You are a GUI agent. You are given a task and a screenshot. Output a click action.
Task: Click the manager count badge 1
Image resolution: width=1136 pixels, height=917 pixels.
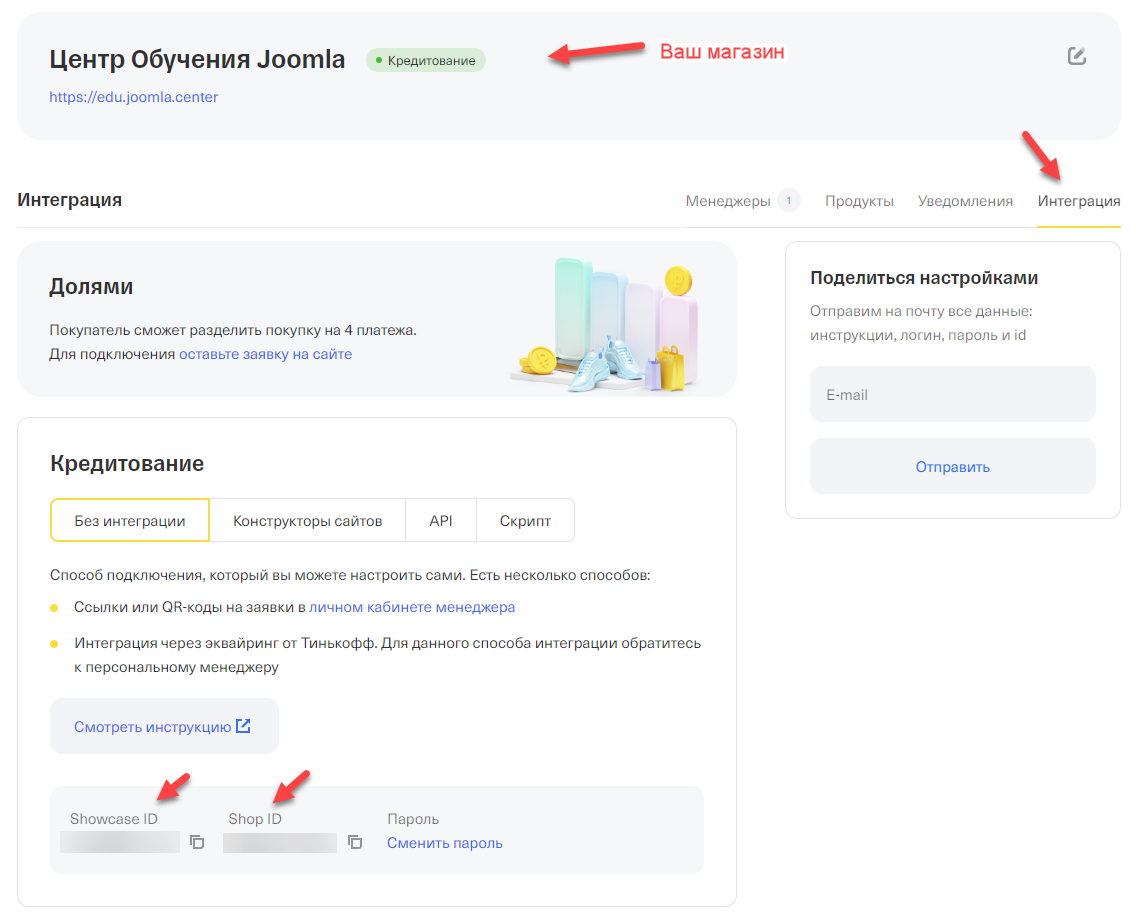click(x=789, y=200)
